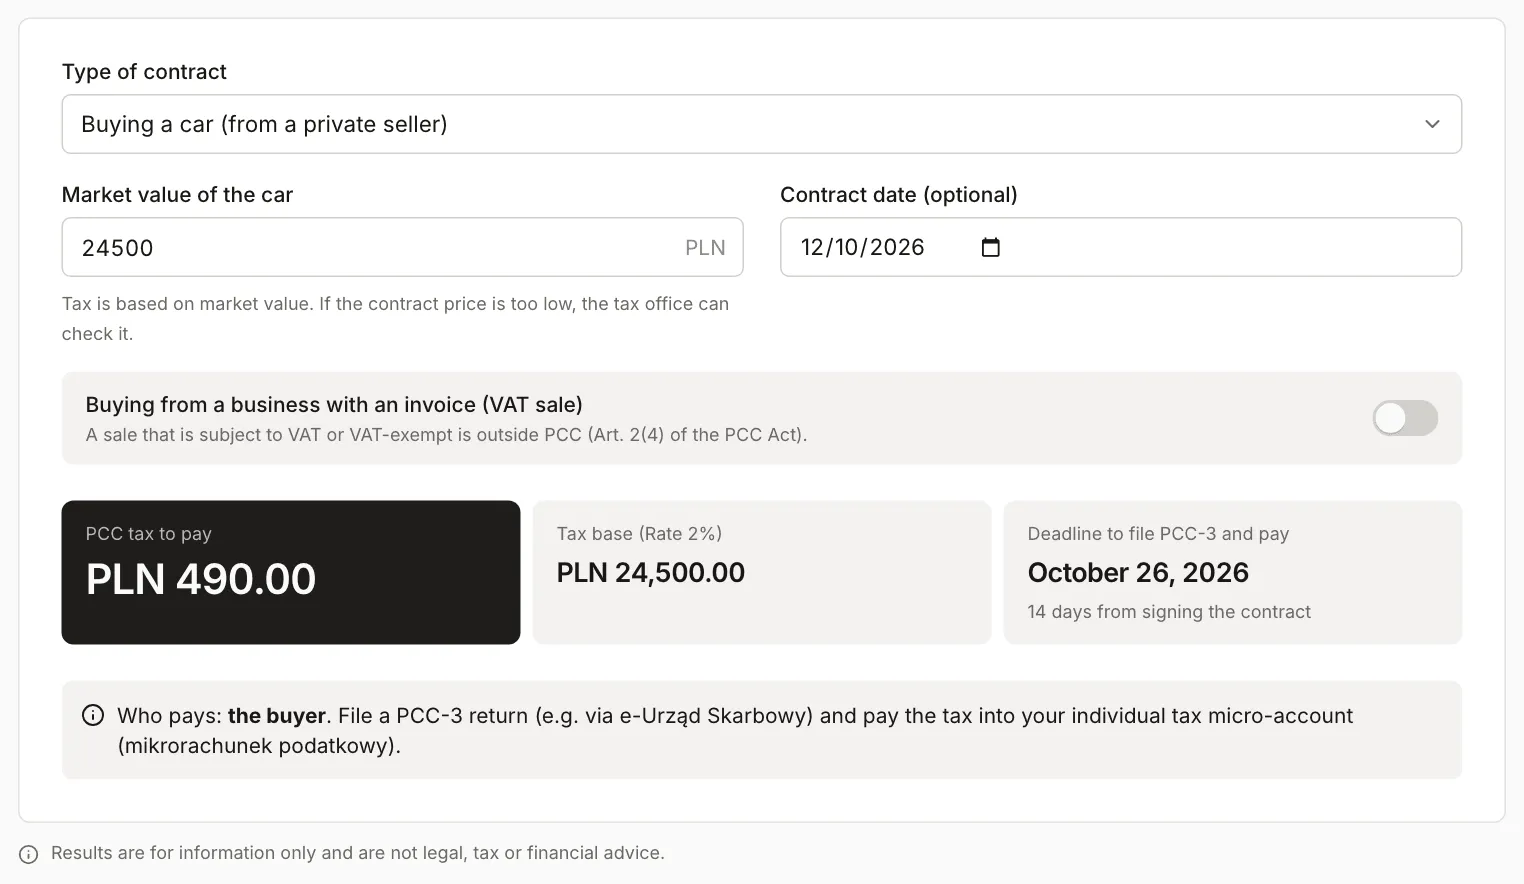Click the 'October 26, 2026' deadline date

pyautogui.click(x=1138, y=572)
